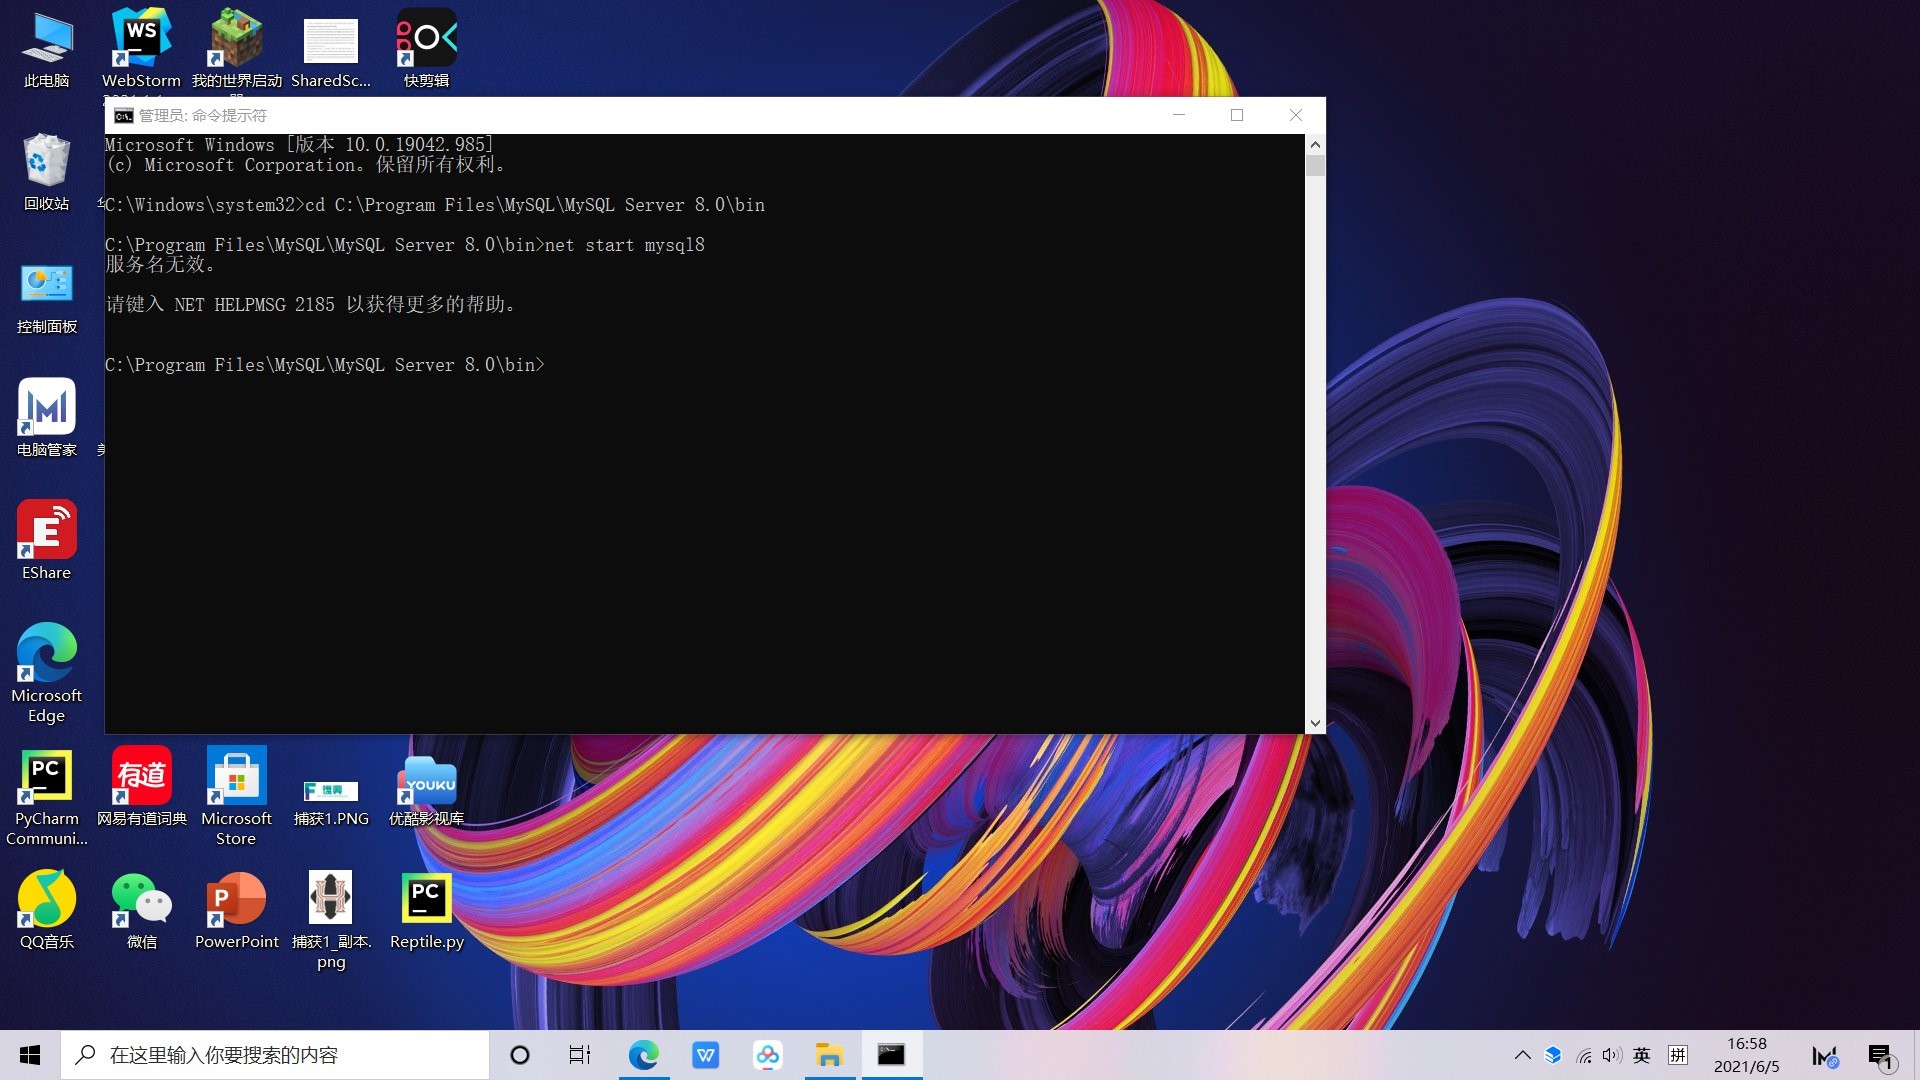Screen dimensions: 1920x1080
Task: Open Cortana circle button on taskbar
Action: [520, 1055]
